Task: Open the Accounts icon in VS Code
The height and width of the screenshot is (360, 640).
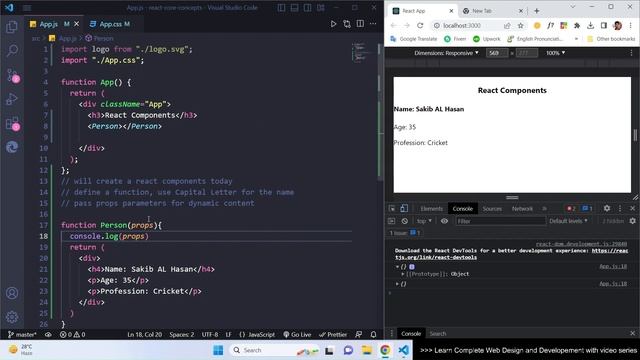Action: 12,293
